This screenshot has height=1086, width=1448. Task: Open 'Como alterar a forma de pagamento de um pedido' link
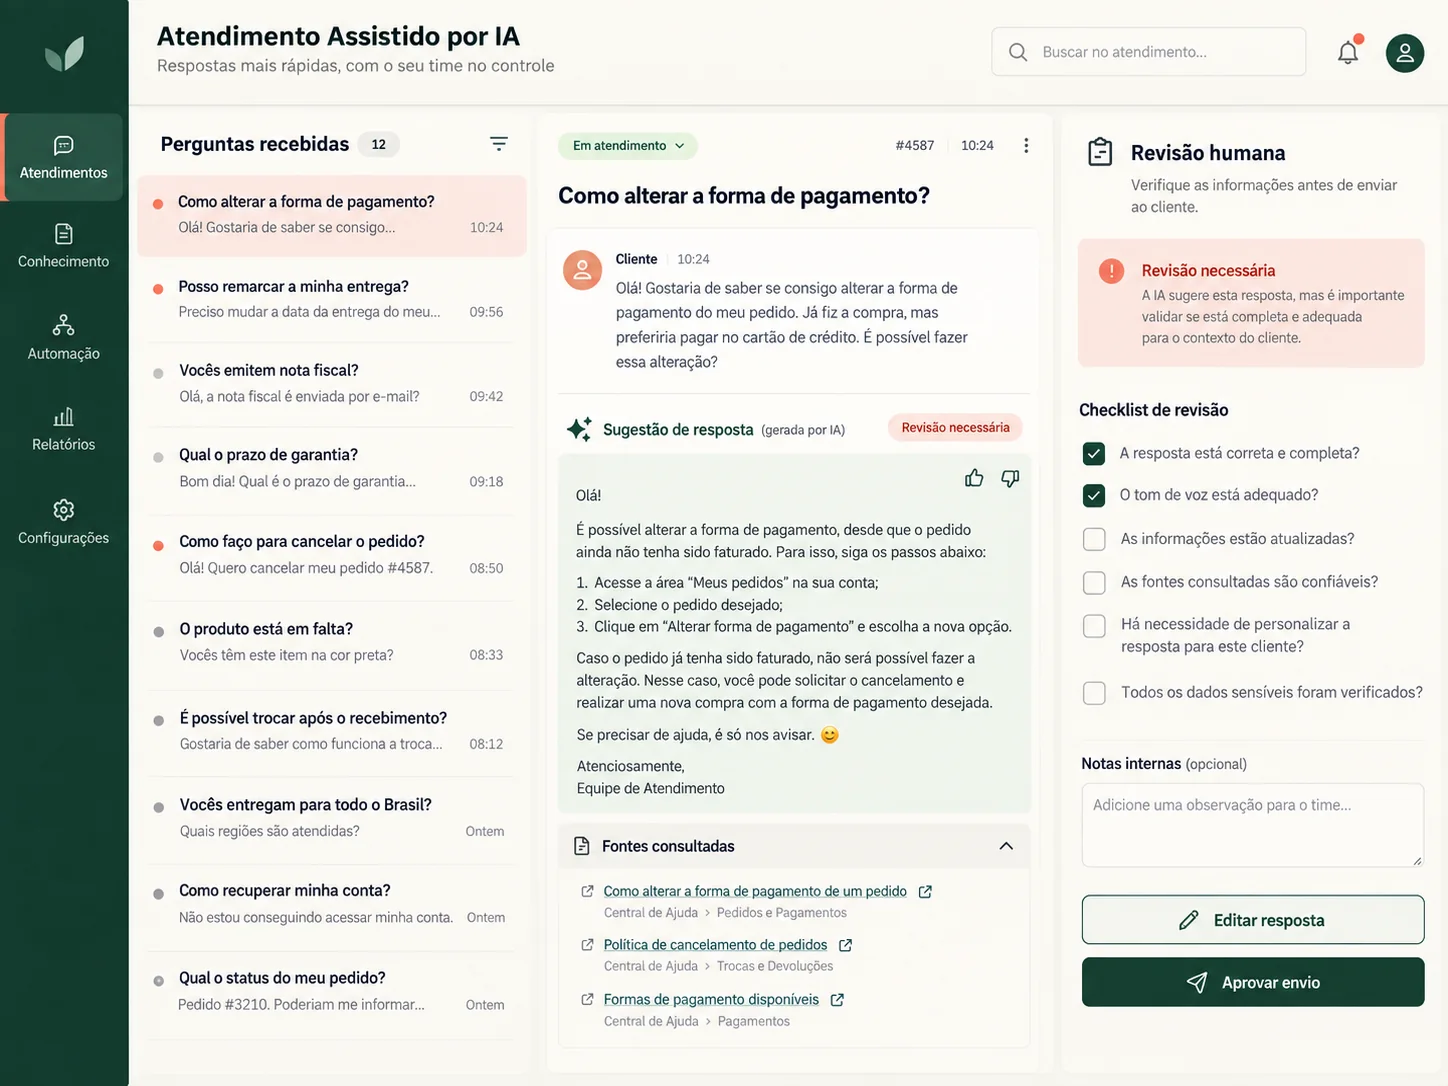point(755,891)
